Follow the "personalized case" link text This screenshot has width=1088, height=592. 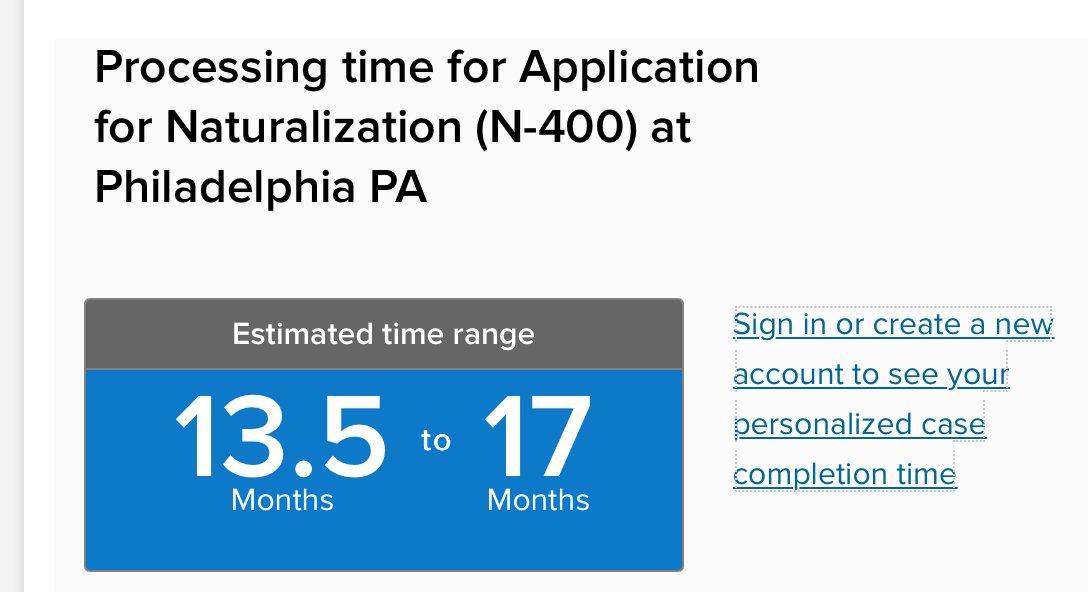click(x=859, y=424)
